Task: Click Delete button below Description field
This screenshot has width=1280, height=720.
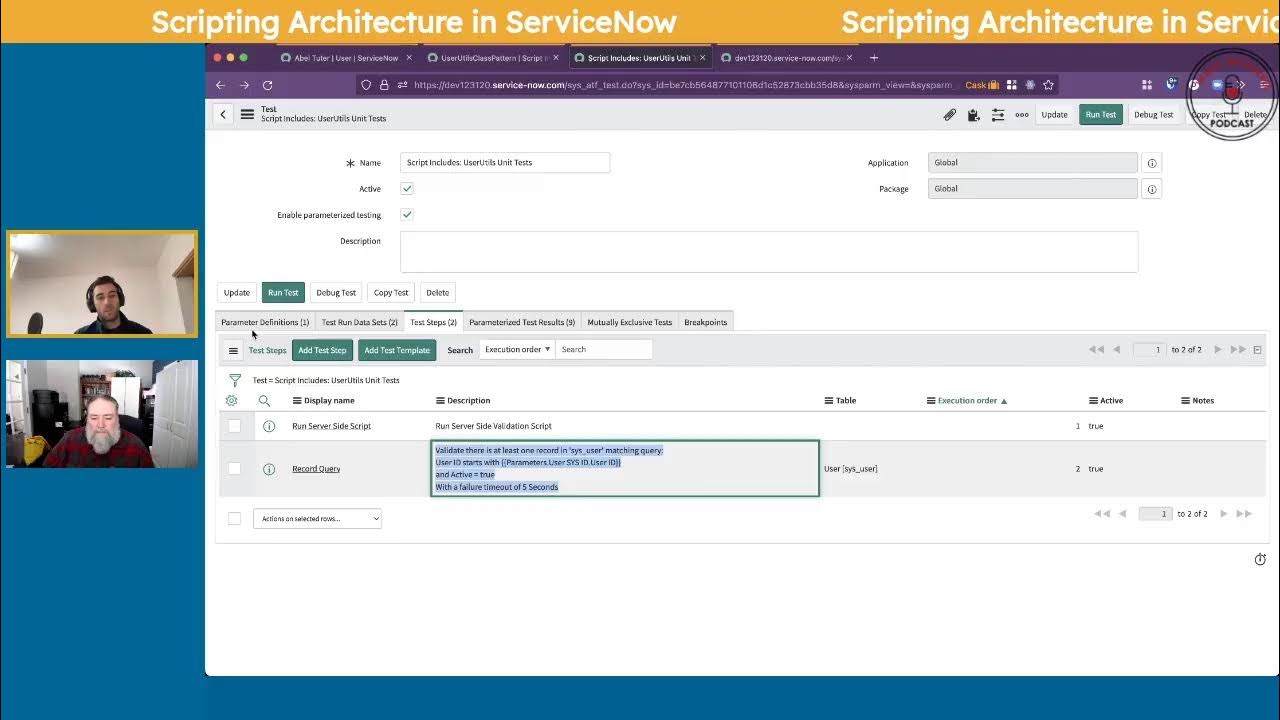Action: (x=438, y=293)
